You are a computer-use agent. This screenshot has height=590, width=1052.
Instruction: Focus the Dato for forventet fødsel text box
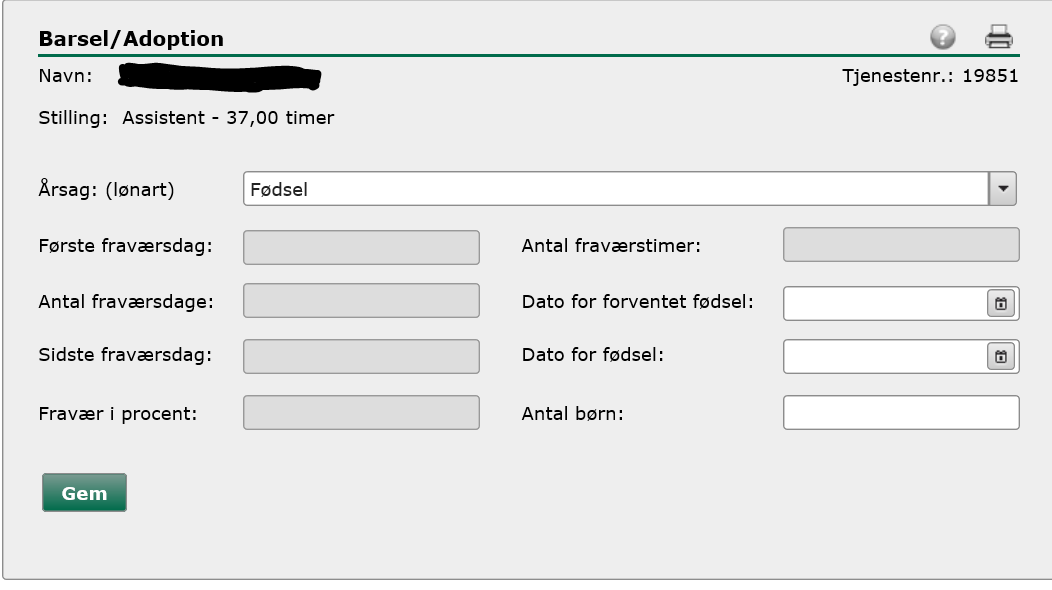tap(885, 303)
